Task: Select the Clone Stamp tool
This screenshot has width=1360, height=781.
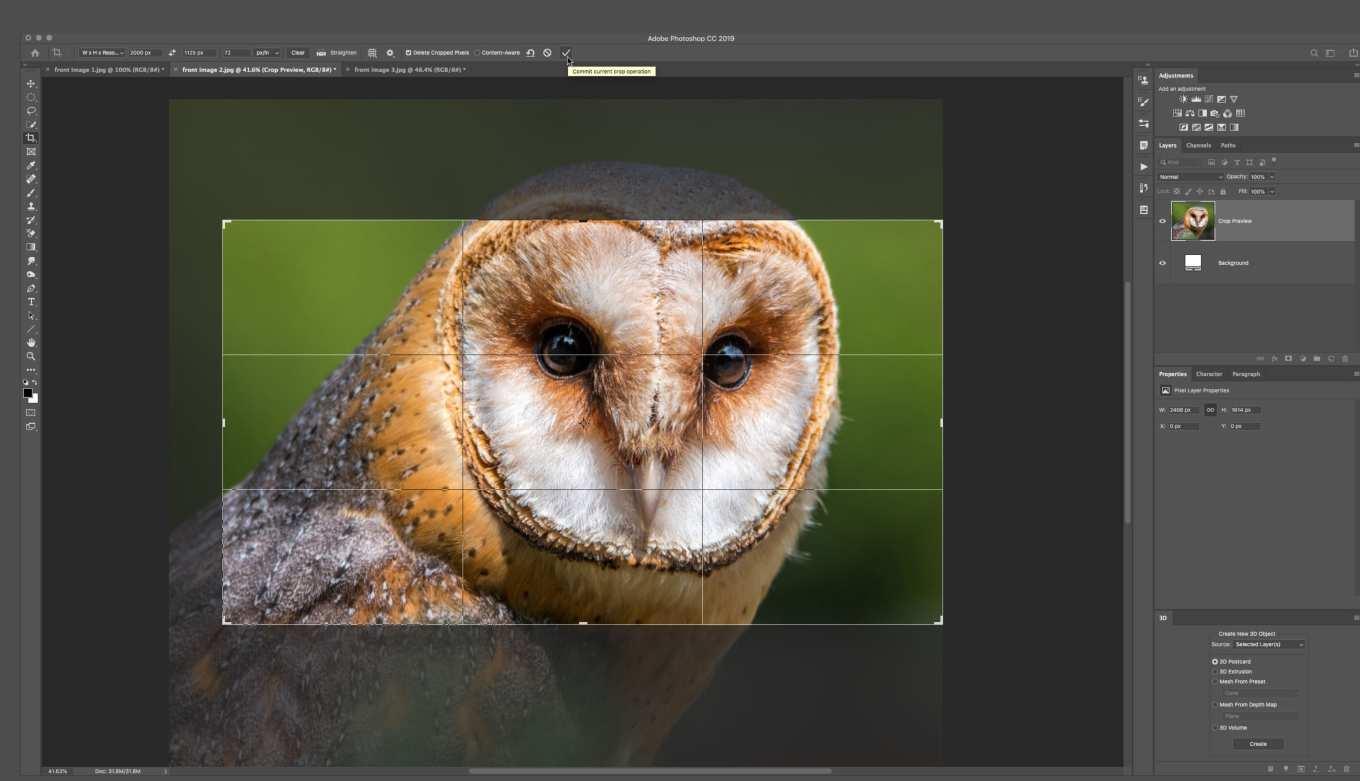Action: point(31,206)
